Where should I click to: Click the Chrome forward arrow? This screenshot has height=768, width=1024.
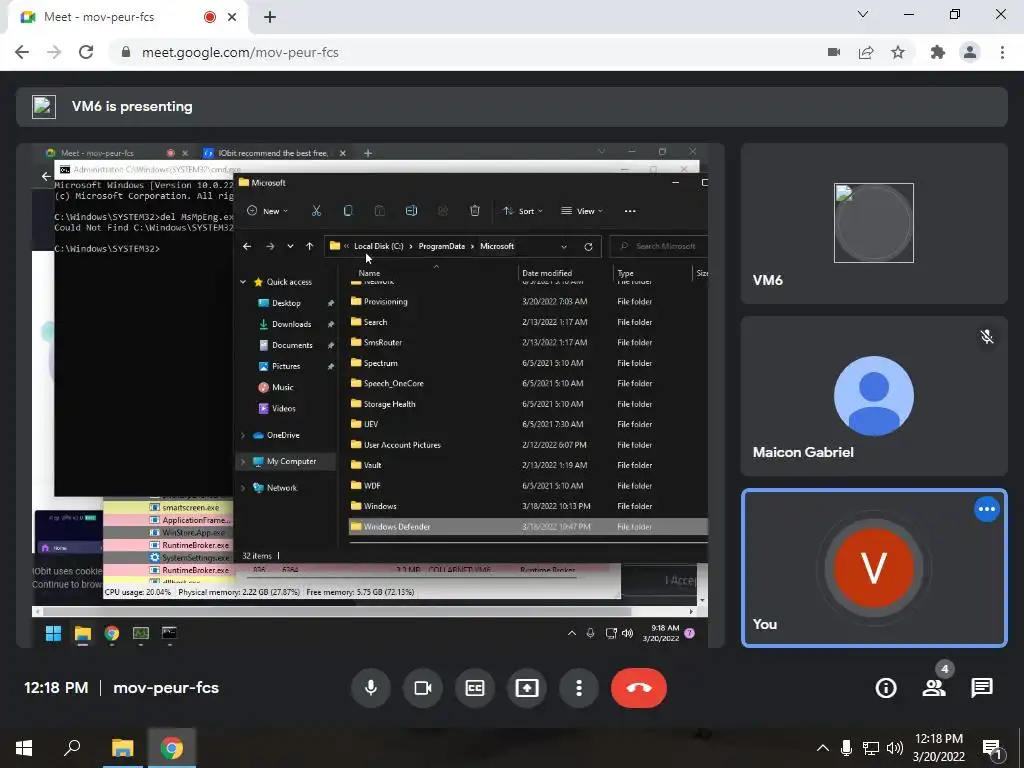pyautogui.click(x=54, y=52)
